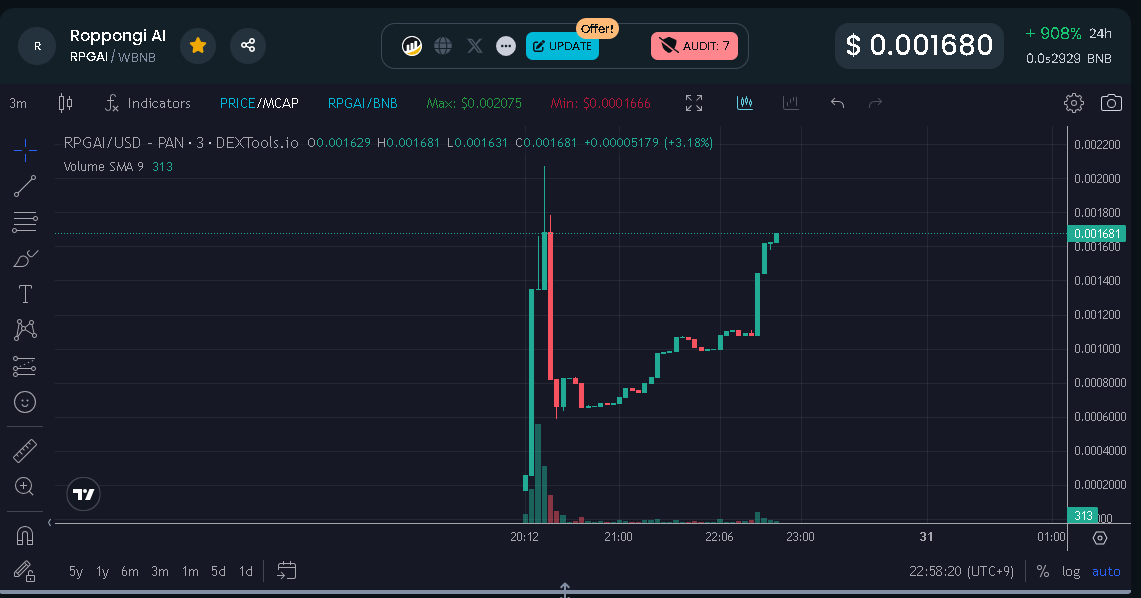1141x598 pixels.
Task: Click the 313 volume value label
Action: click(1084, 515)
